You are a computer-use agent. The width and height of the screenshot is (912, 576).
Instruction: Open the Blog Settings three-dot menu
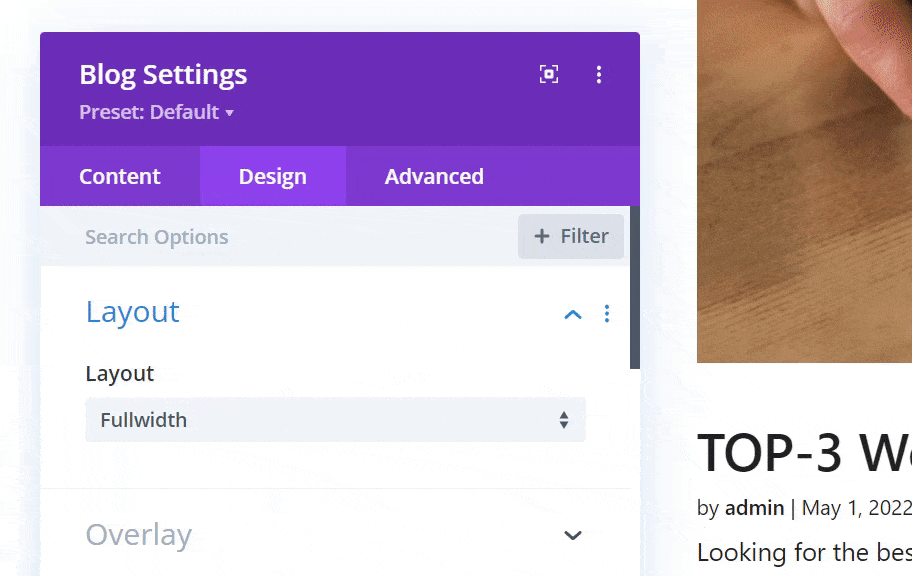(599, 74)
